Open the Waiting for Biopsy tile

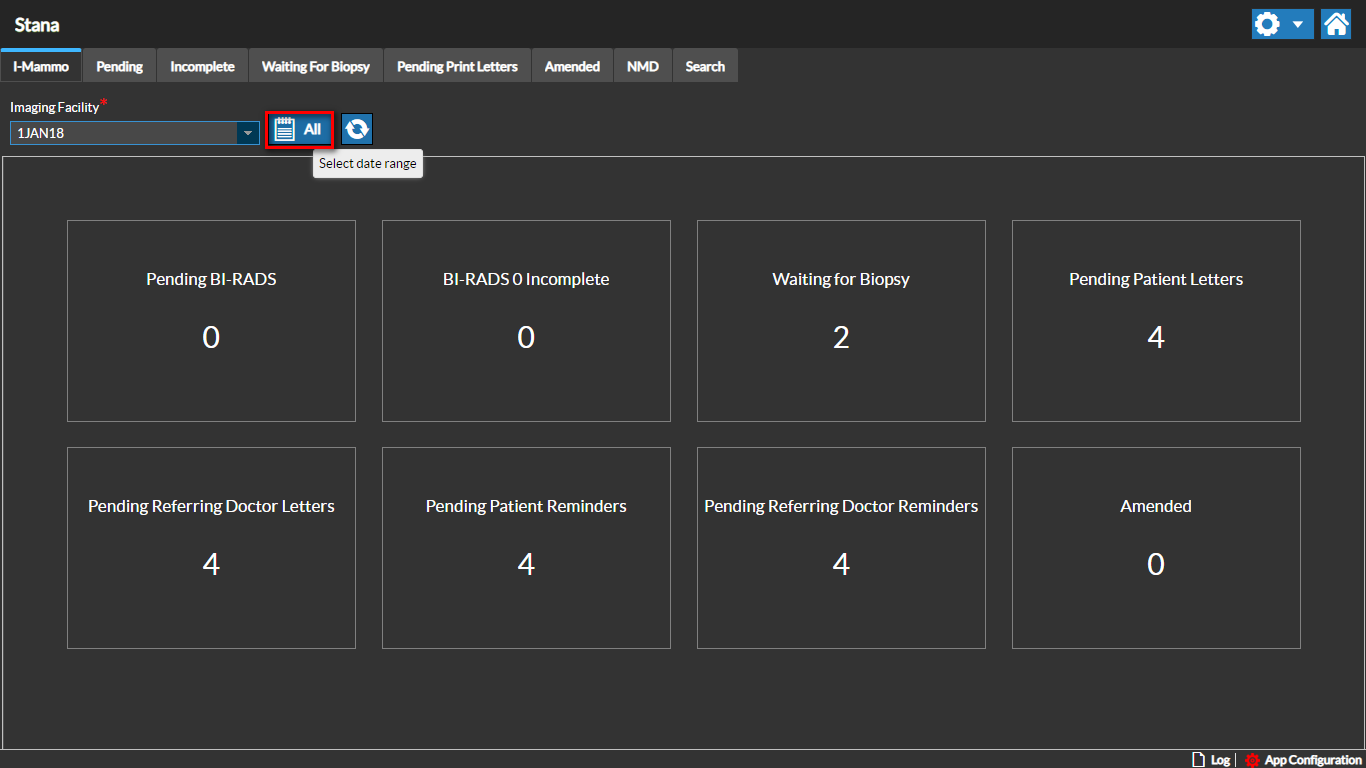pos(841,320)
